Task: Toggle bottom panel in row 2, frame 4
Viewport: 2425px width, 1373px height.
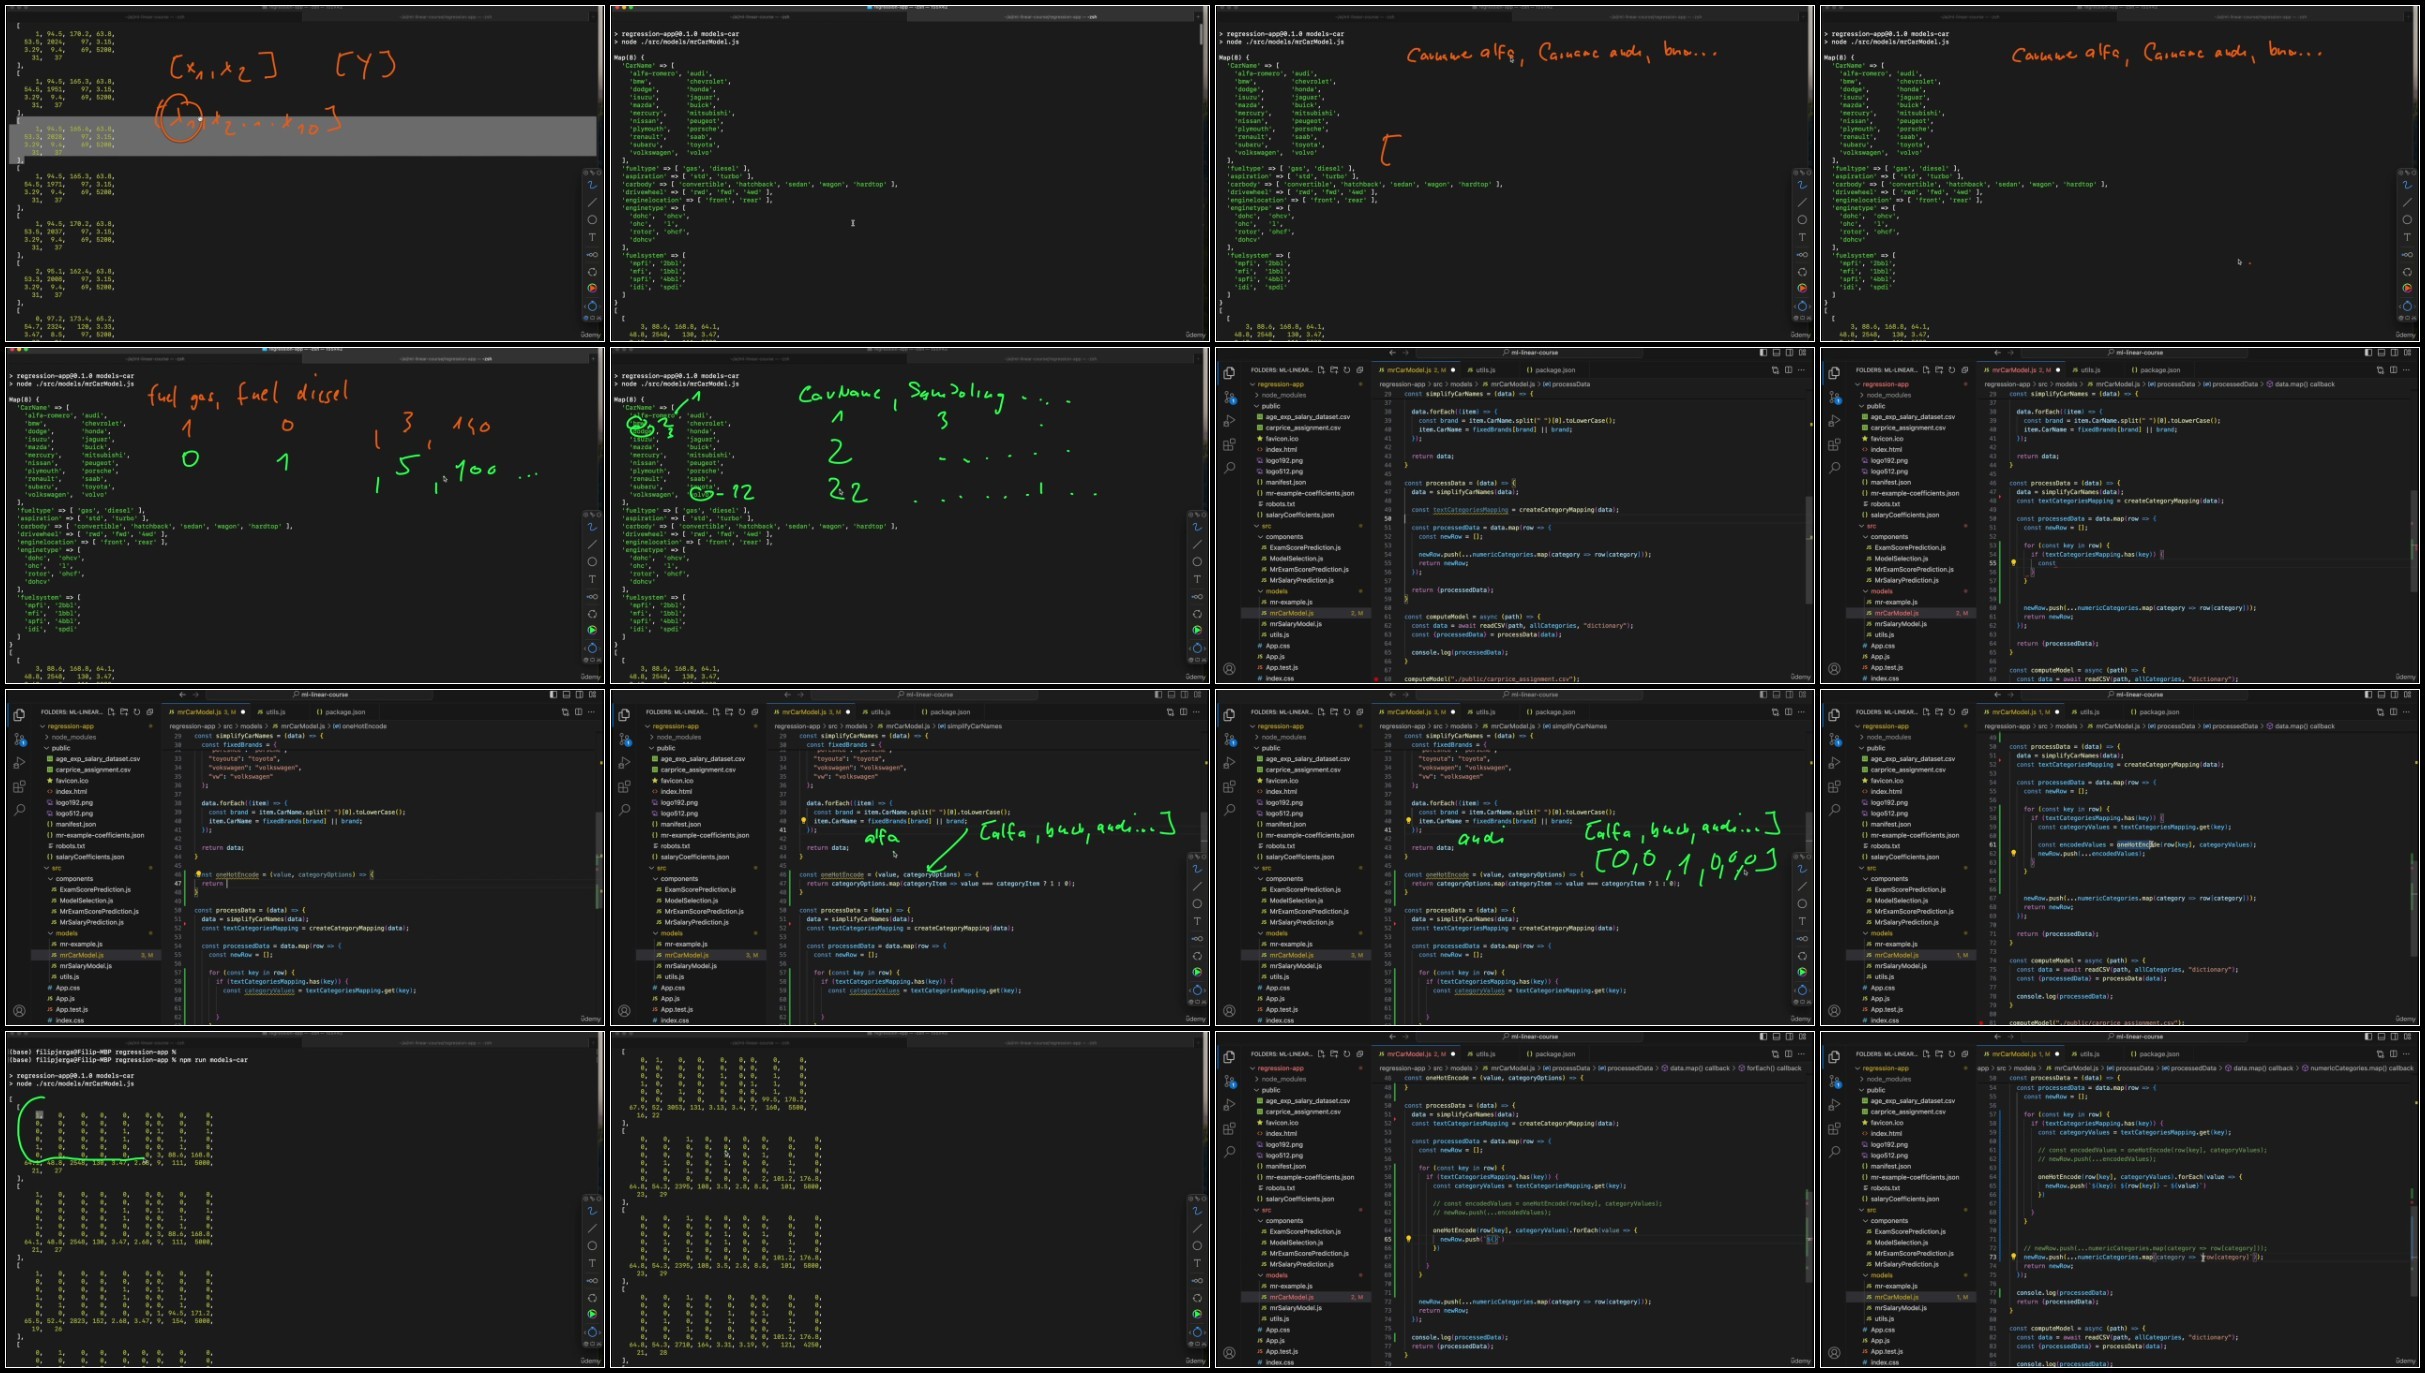Action: 2381,352
